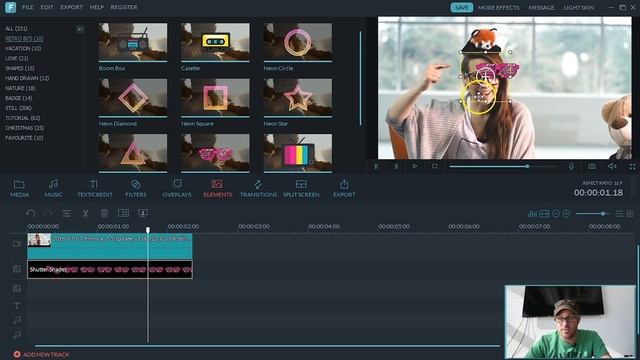
Task: Click the Filmora logo icon
Action: 11,7
